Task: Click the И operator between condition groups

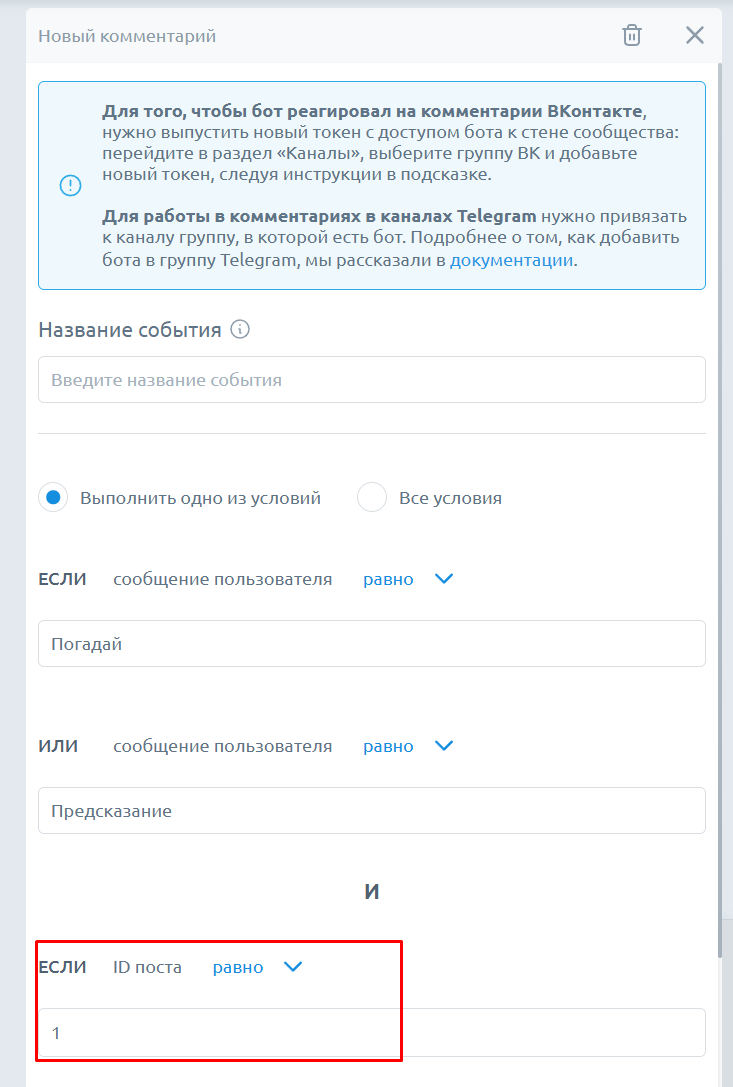Action: pos(371,892)
